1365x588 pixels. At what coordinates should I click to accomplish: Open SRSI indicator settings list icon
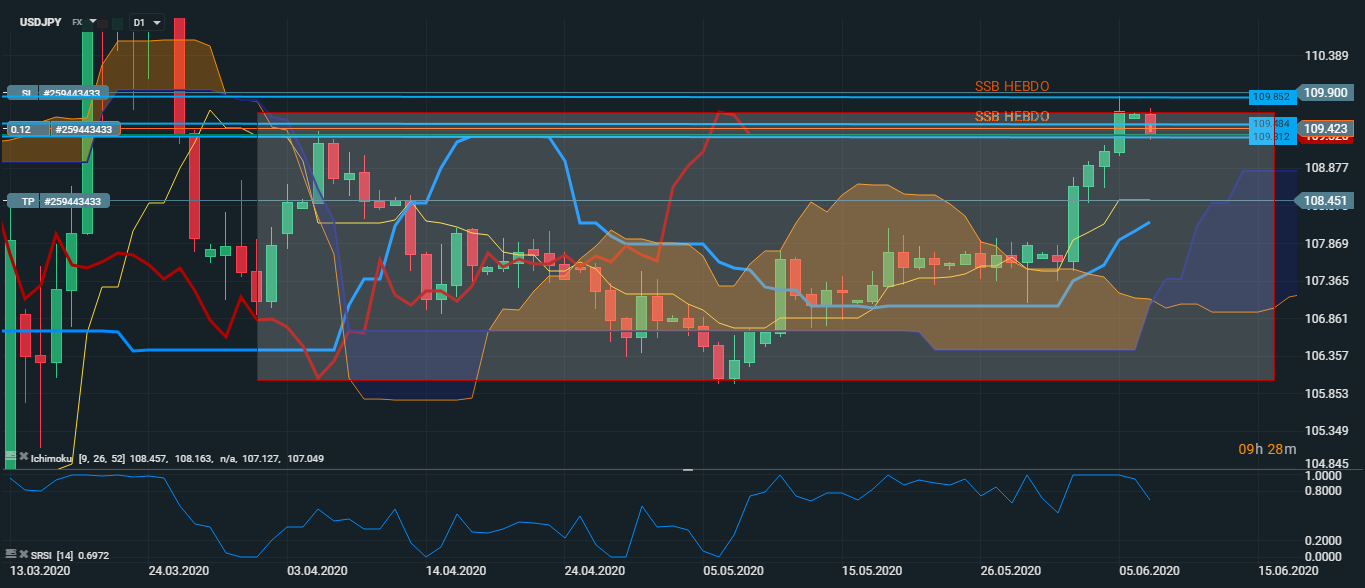(x=10, y=553)
